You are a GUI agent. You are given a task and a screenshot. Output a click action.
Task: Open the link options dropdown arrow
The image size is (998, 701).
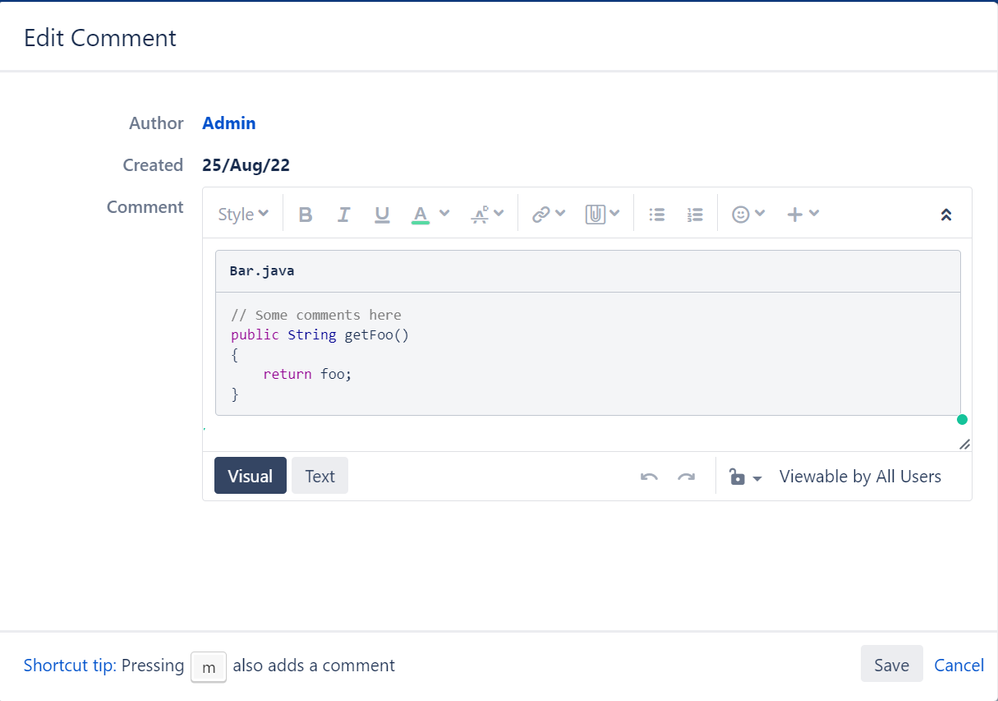(560, 213)
